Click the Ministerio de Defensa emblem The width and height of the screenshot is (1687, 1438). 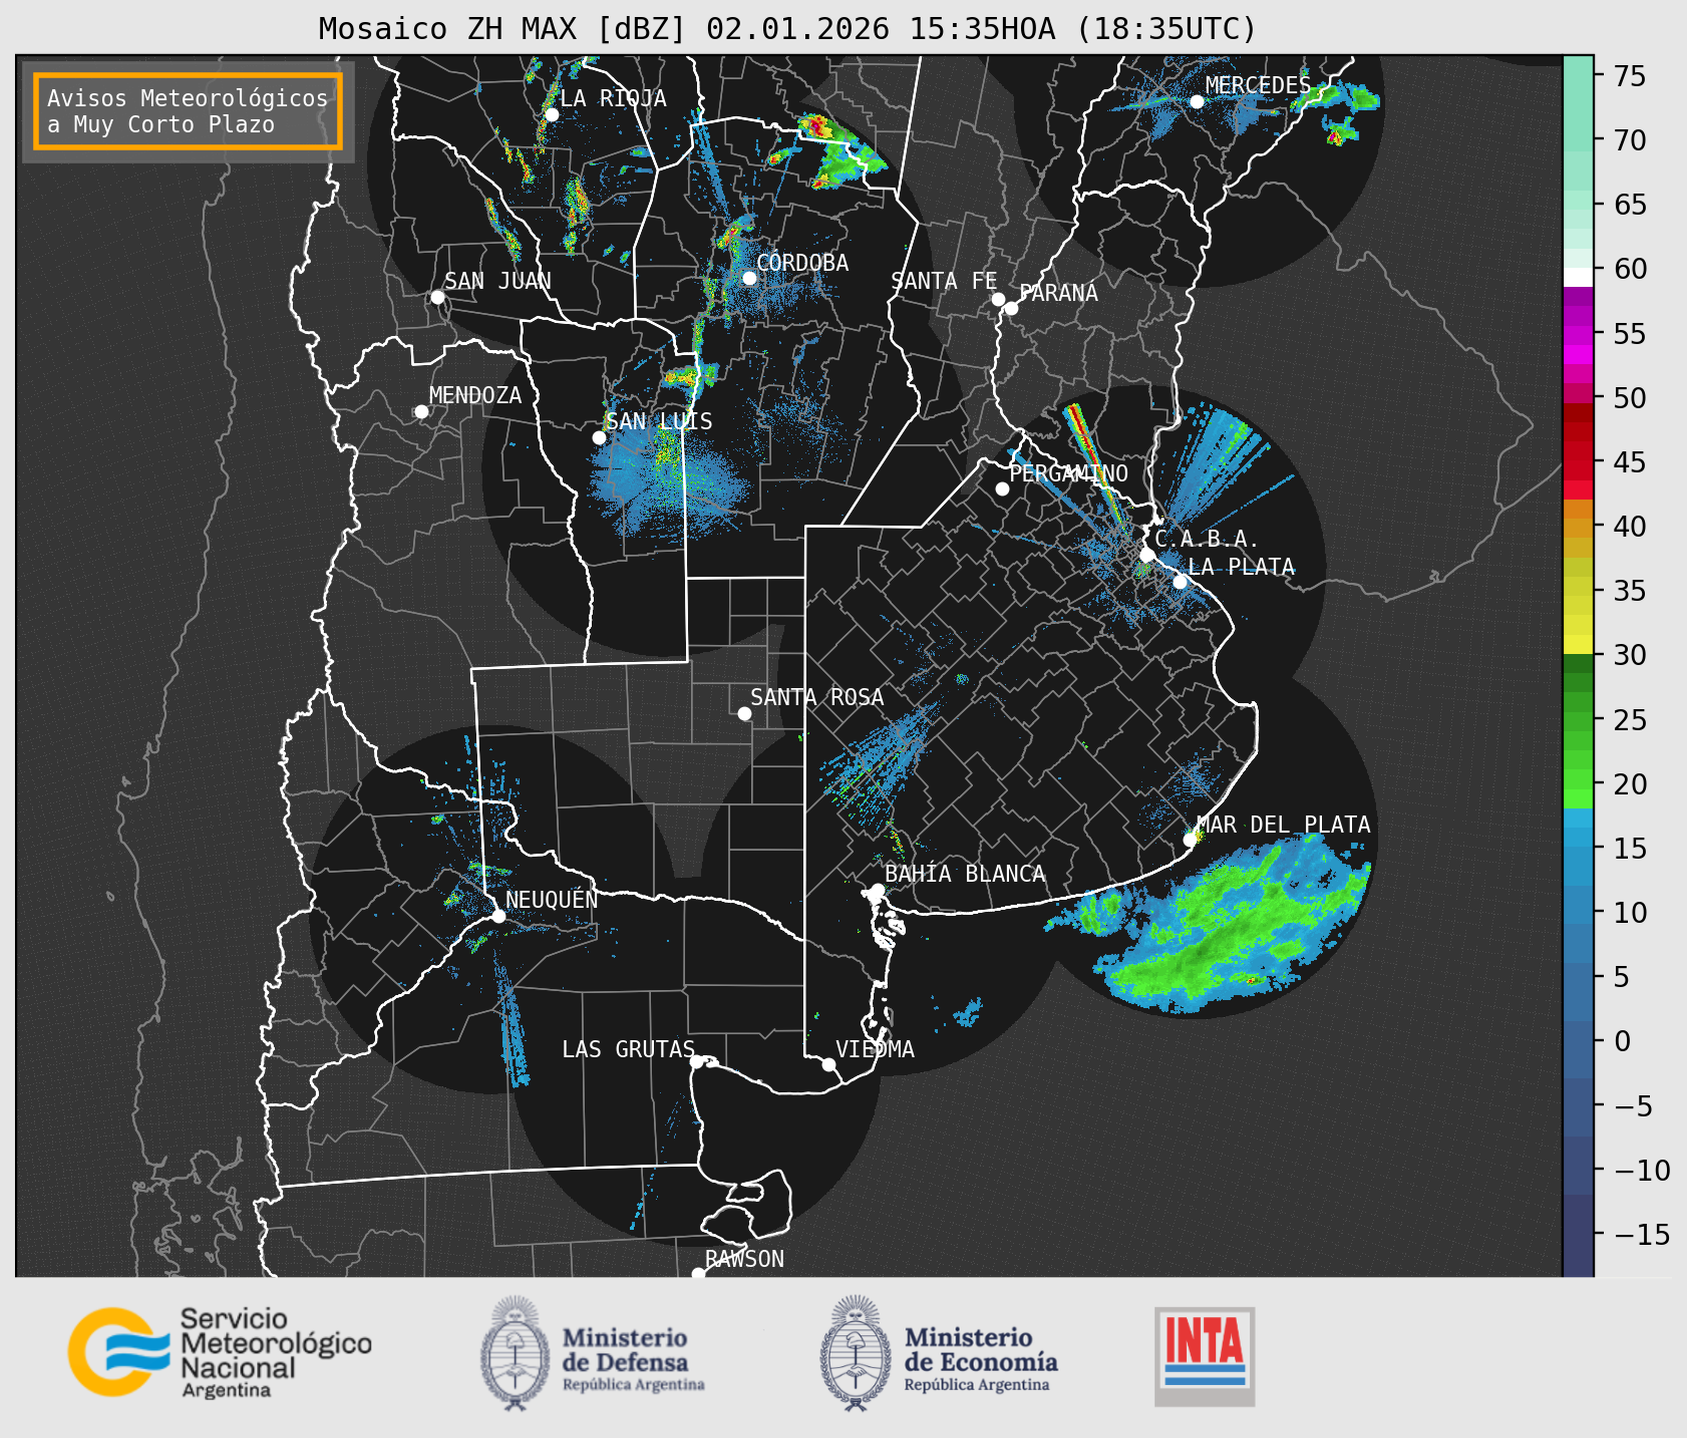coord(514,1353)
